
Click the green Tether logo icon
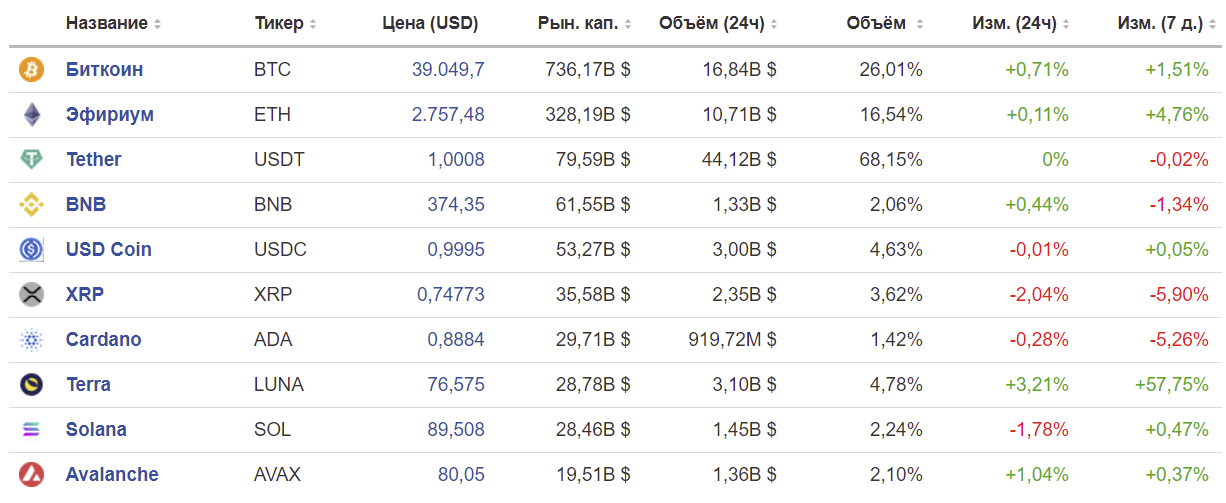[32, 160]
